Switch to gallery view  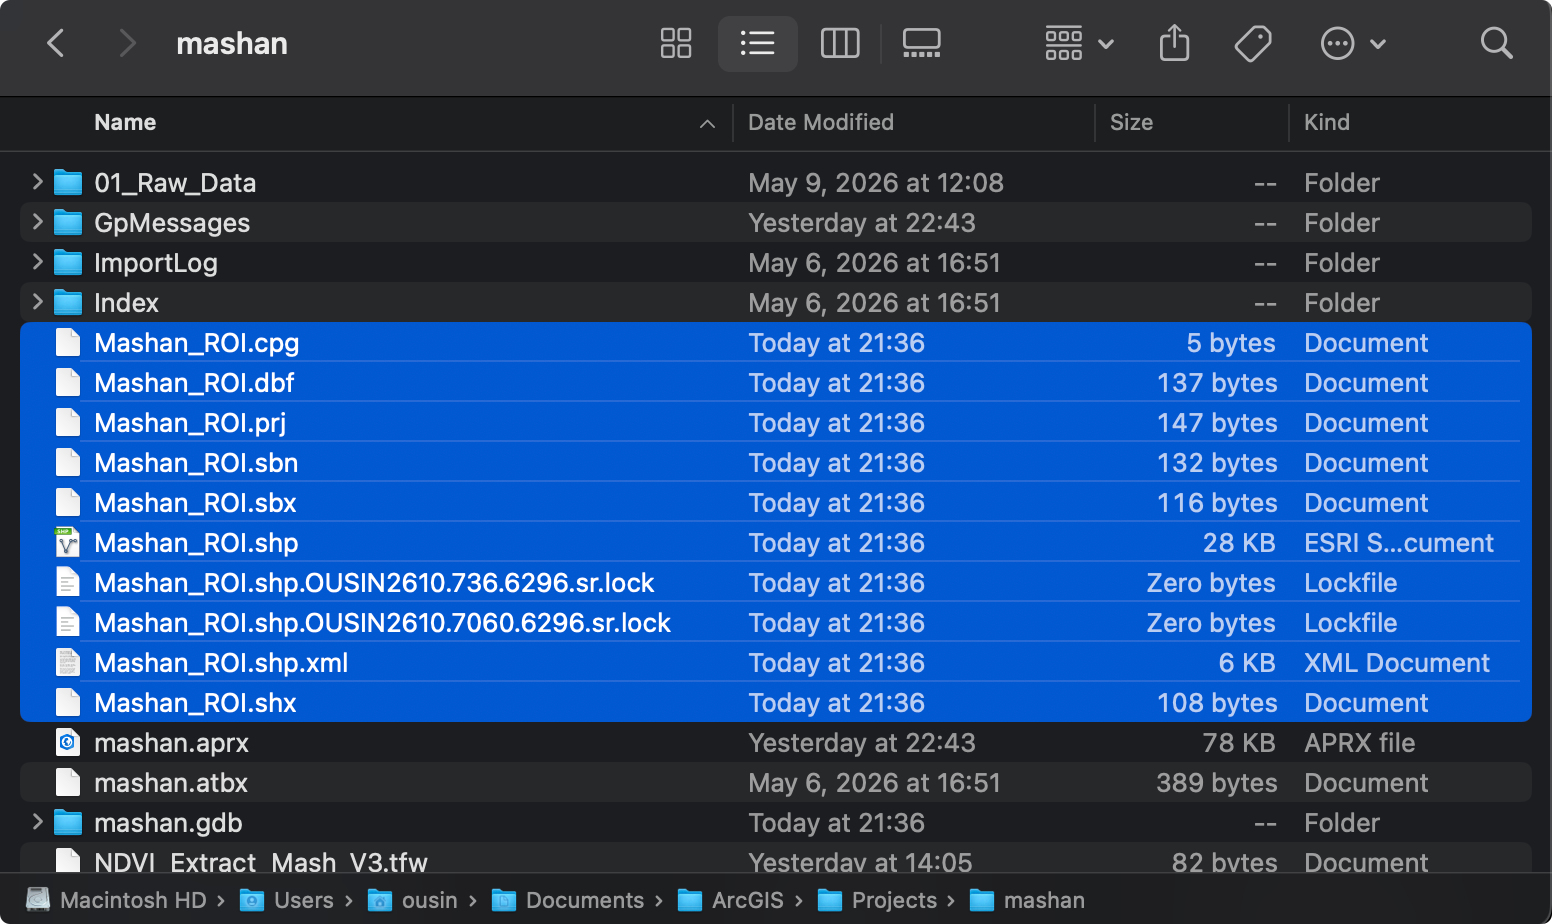tap(921, 43)
